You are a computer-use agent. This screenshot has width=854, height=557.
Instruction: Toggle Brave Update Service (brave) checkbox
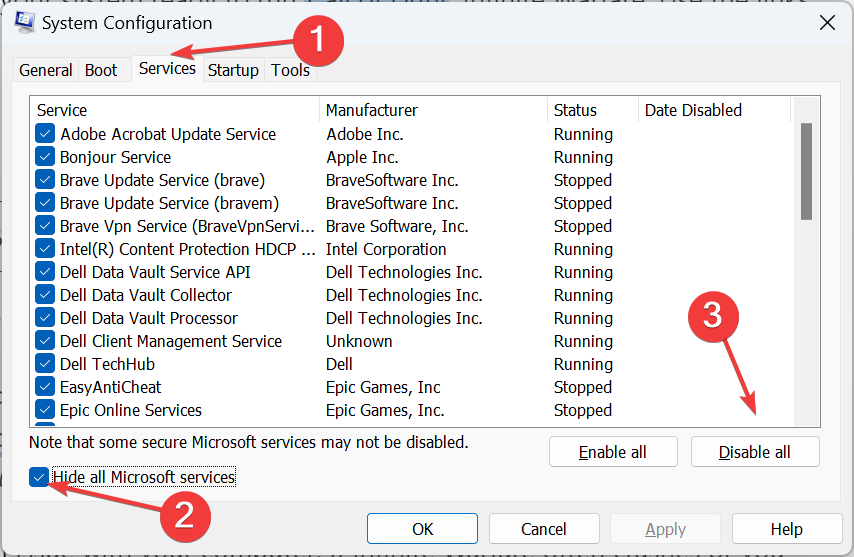(45, 180)
